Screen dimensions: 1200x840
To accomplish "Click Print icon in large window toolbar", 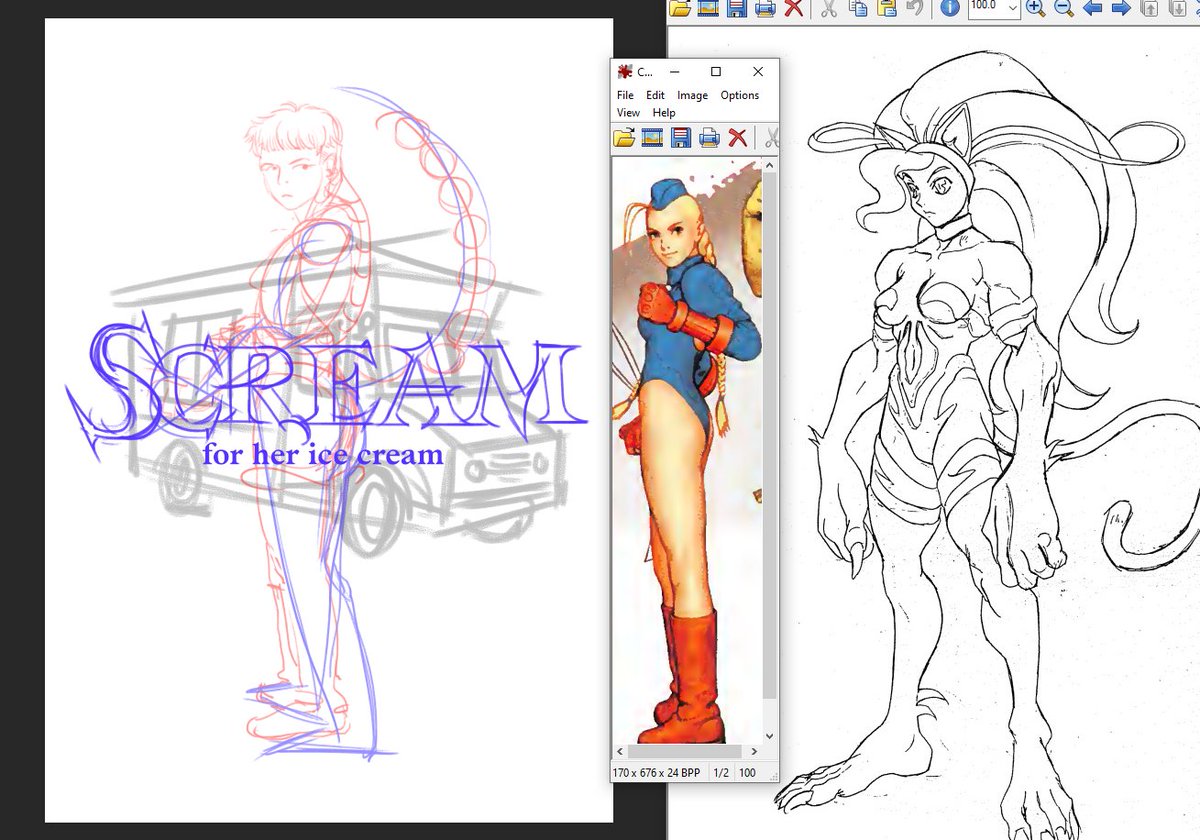I will point(765,7).
